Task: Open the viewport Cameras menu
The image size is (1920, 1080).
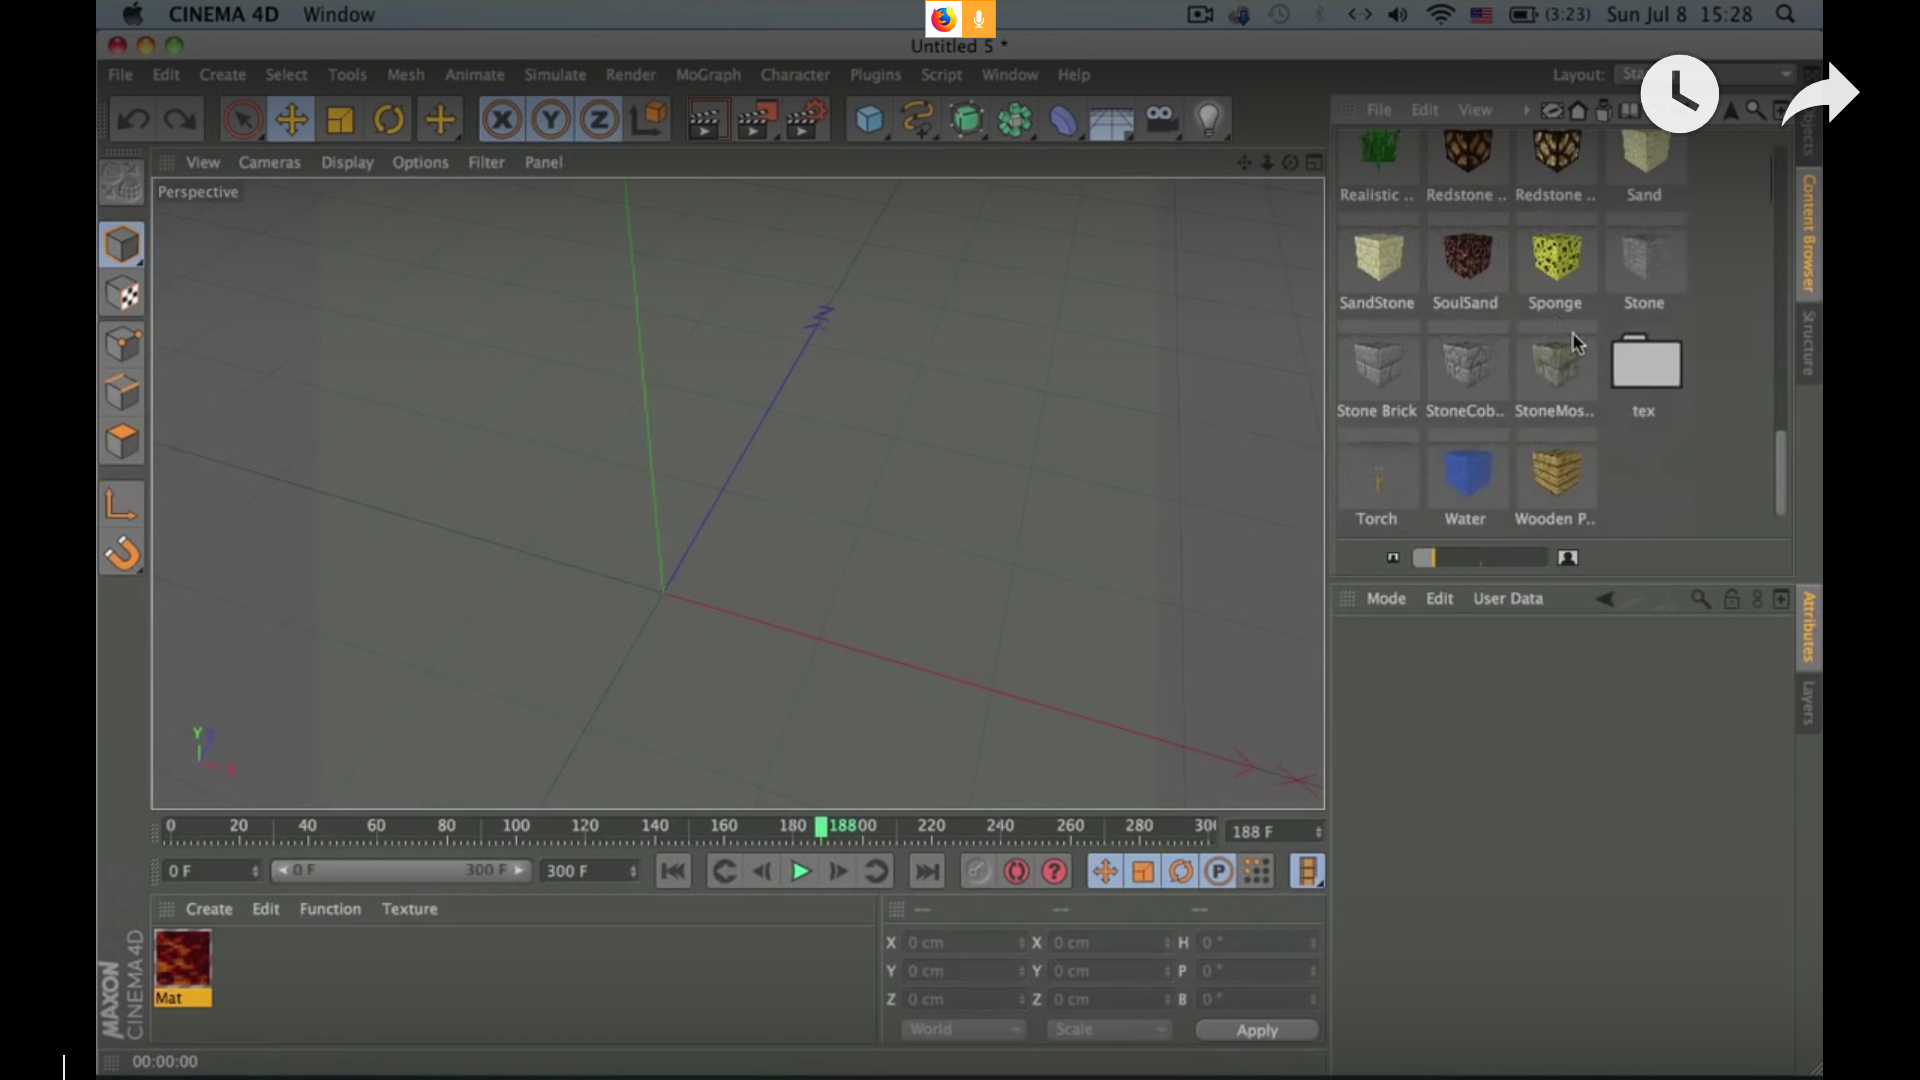Action: point(269,162)
